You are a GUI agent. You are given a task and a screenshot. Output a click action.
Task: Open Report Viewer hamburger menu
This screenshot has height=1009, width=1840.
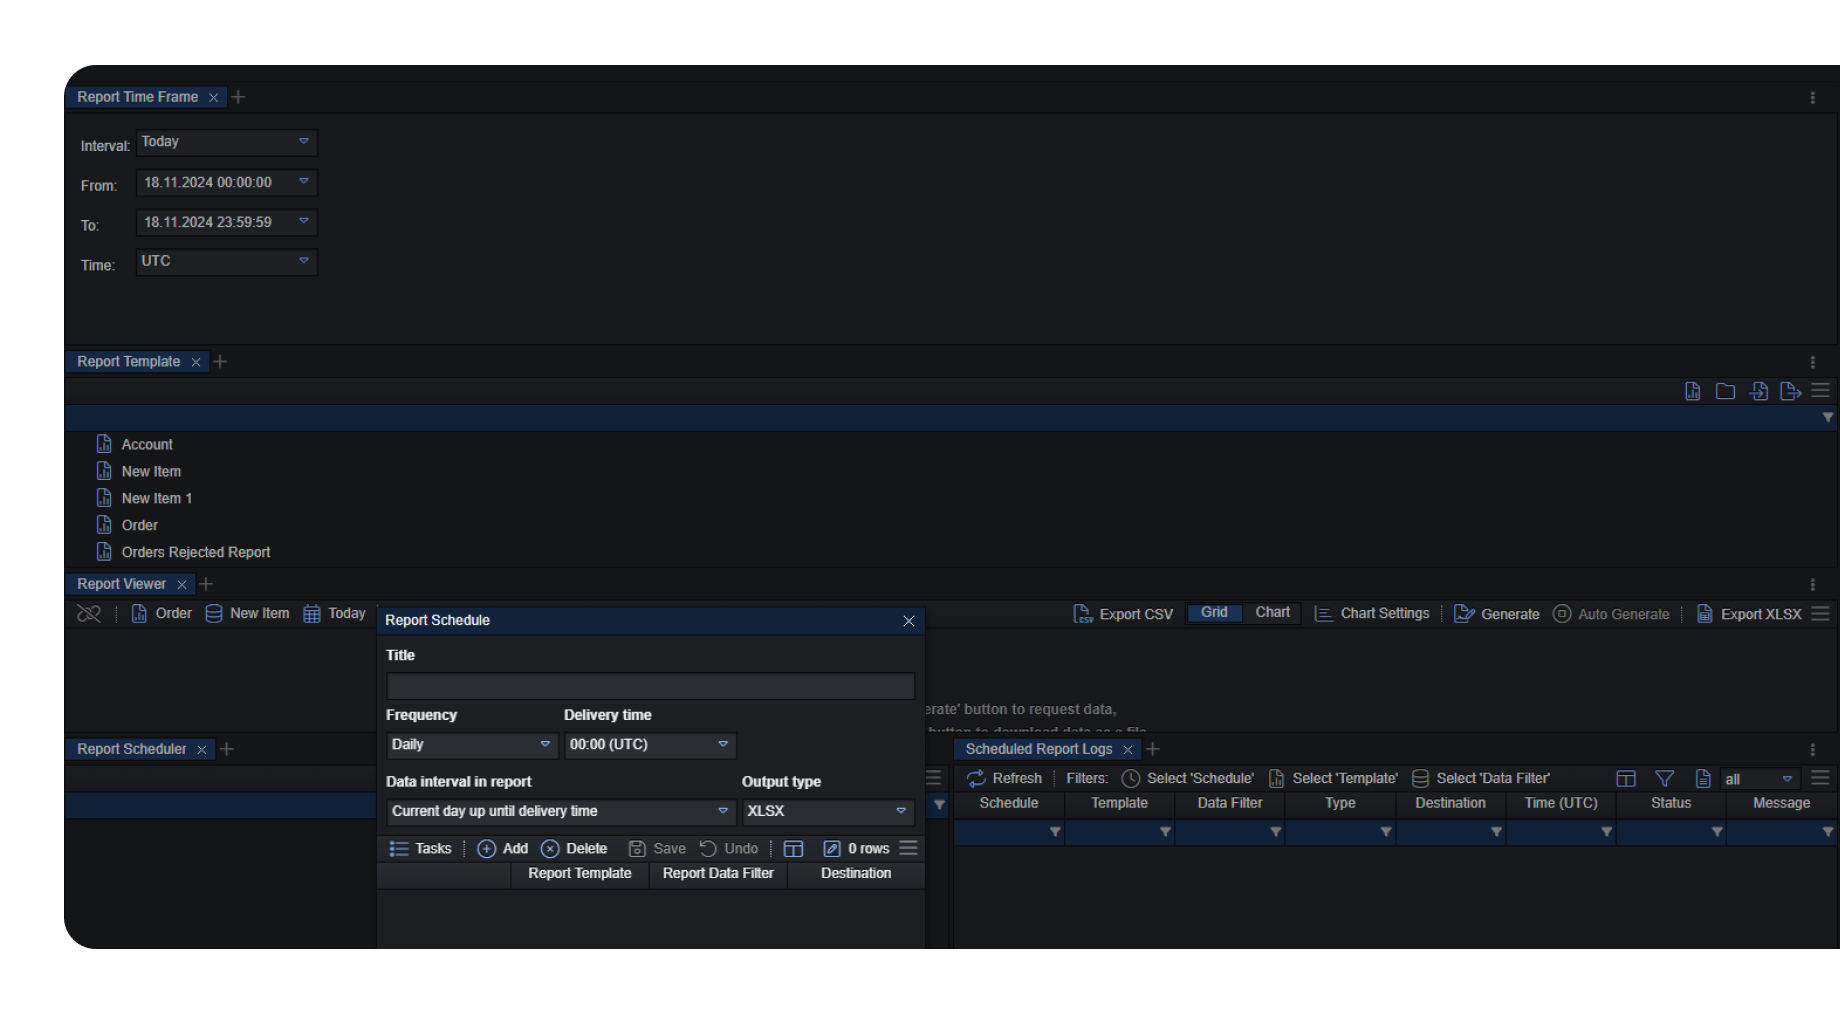point(1820,613)
